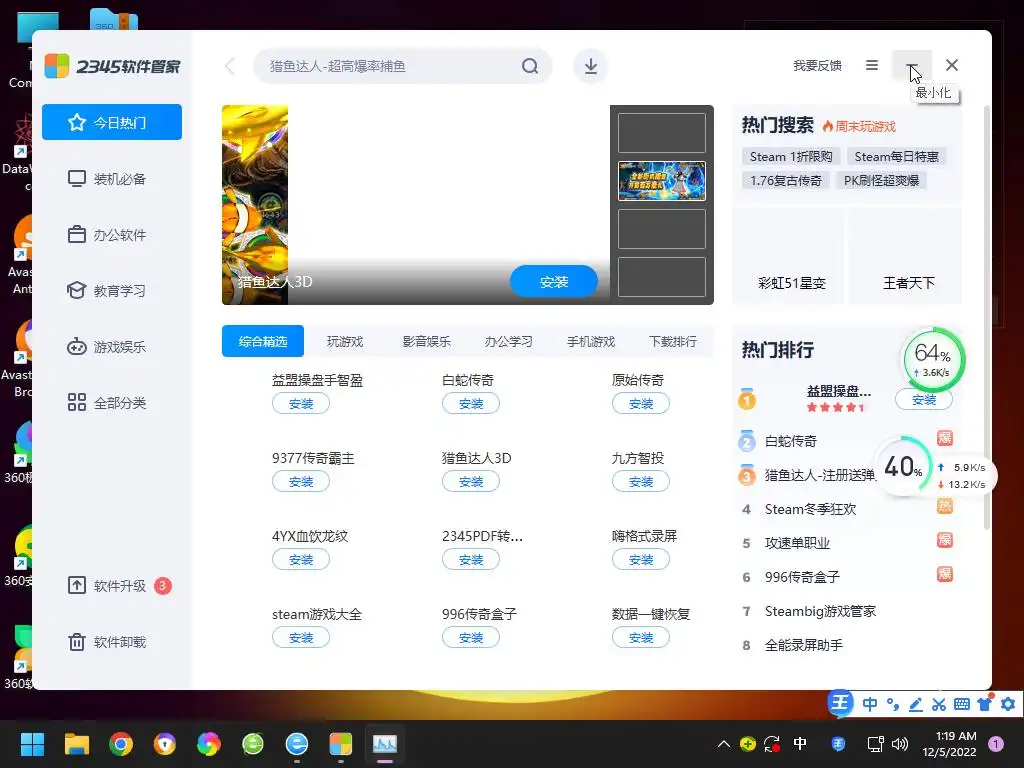Switch to the 办公学习 tab
Screen dimensions: 1024x768
click(x=508, y=341)
